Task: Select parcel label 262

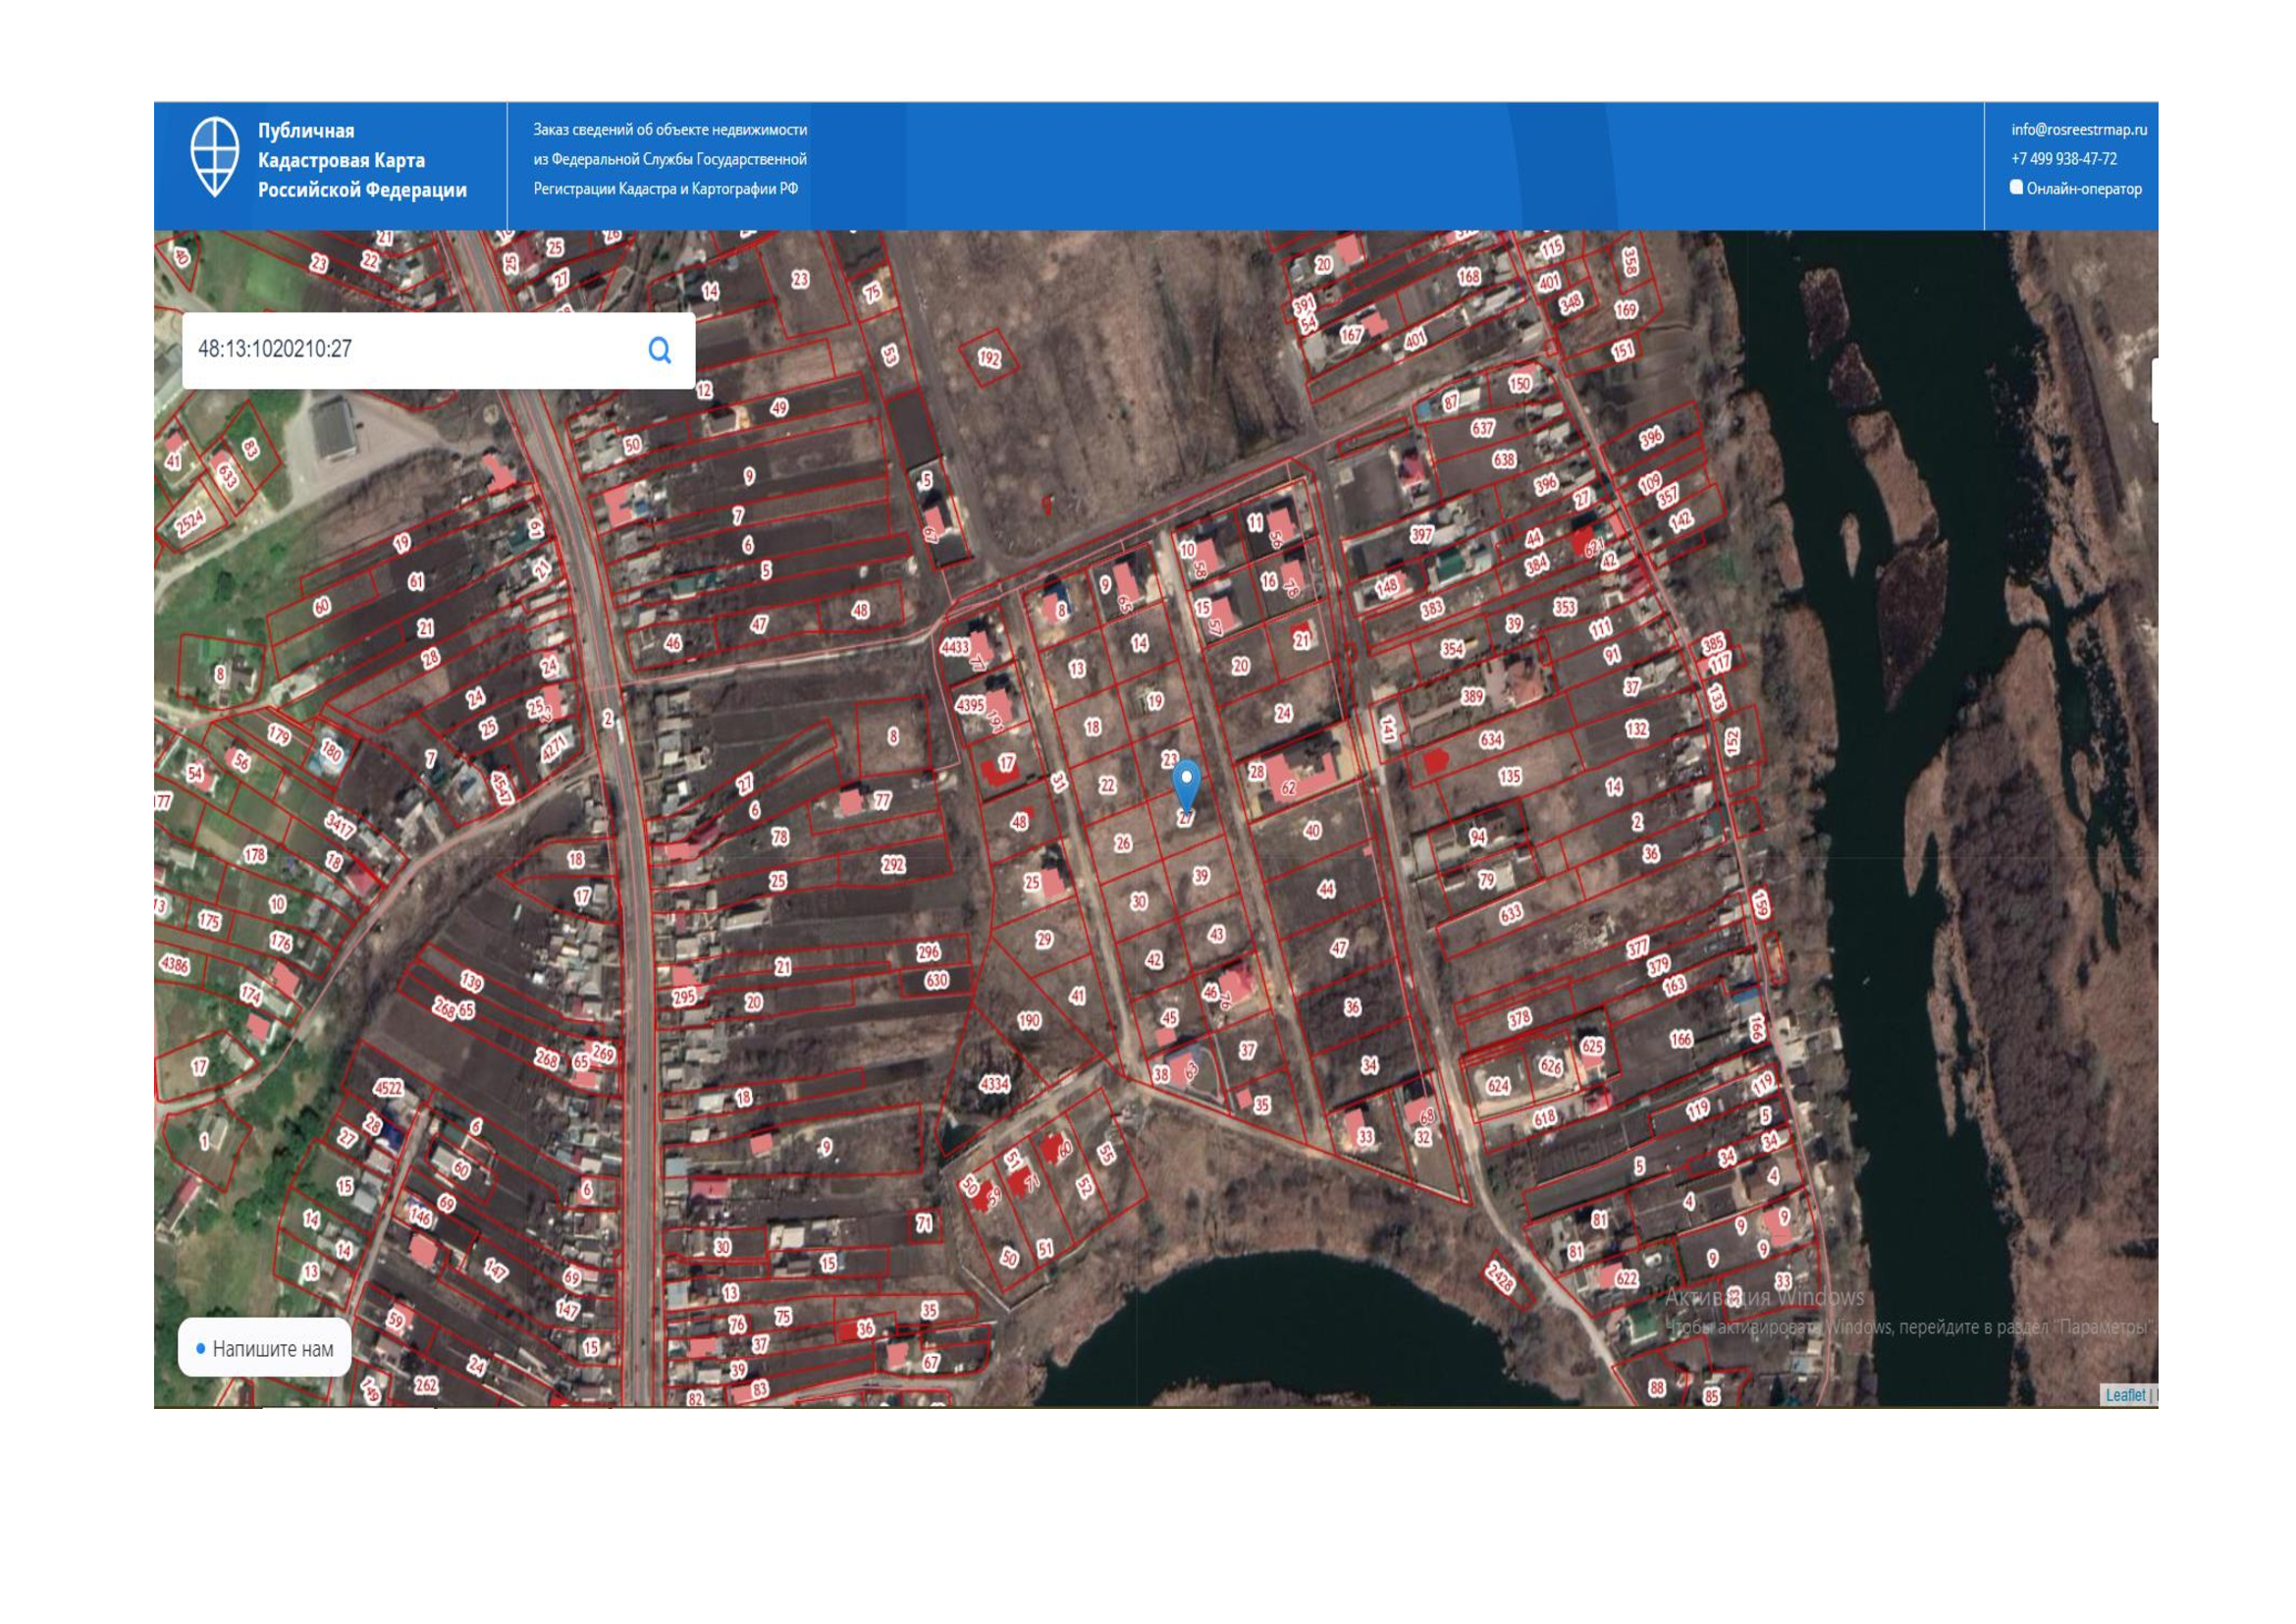Action: point(426,1385)
